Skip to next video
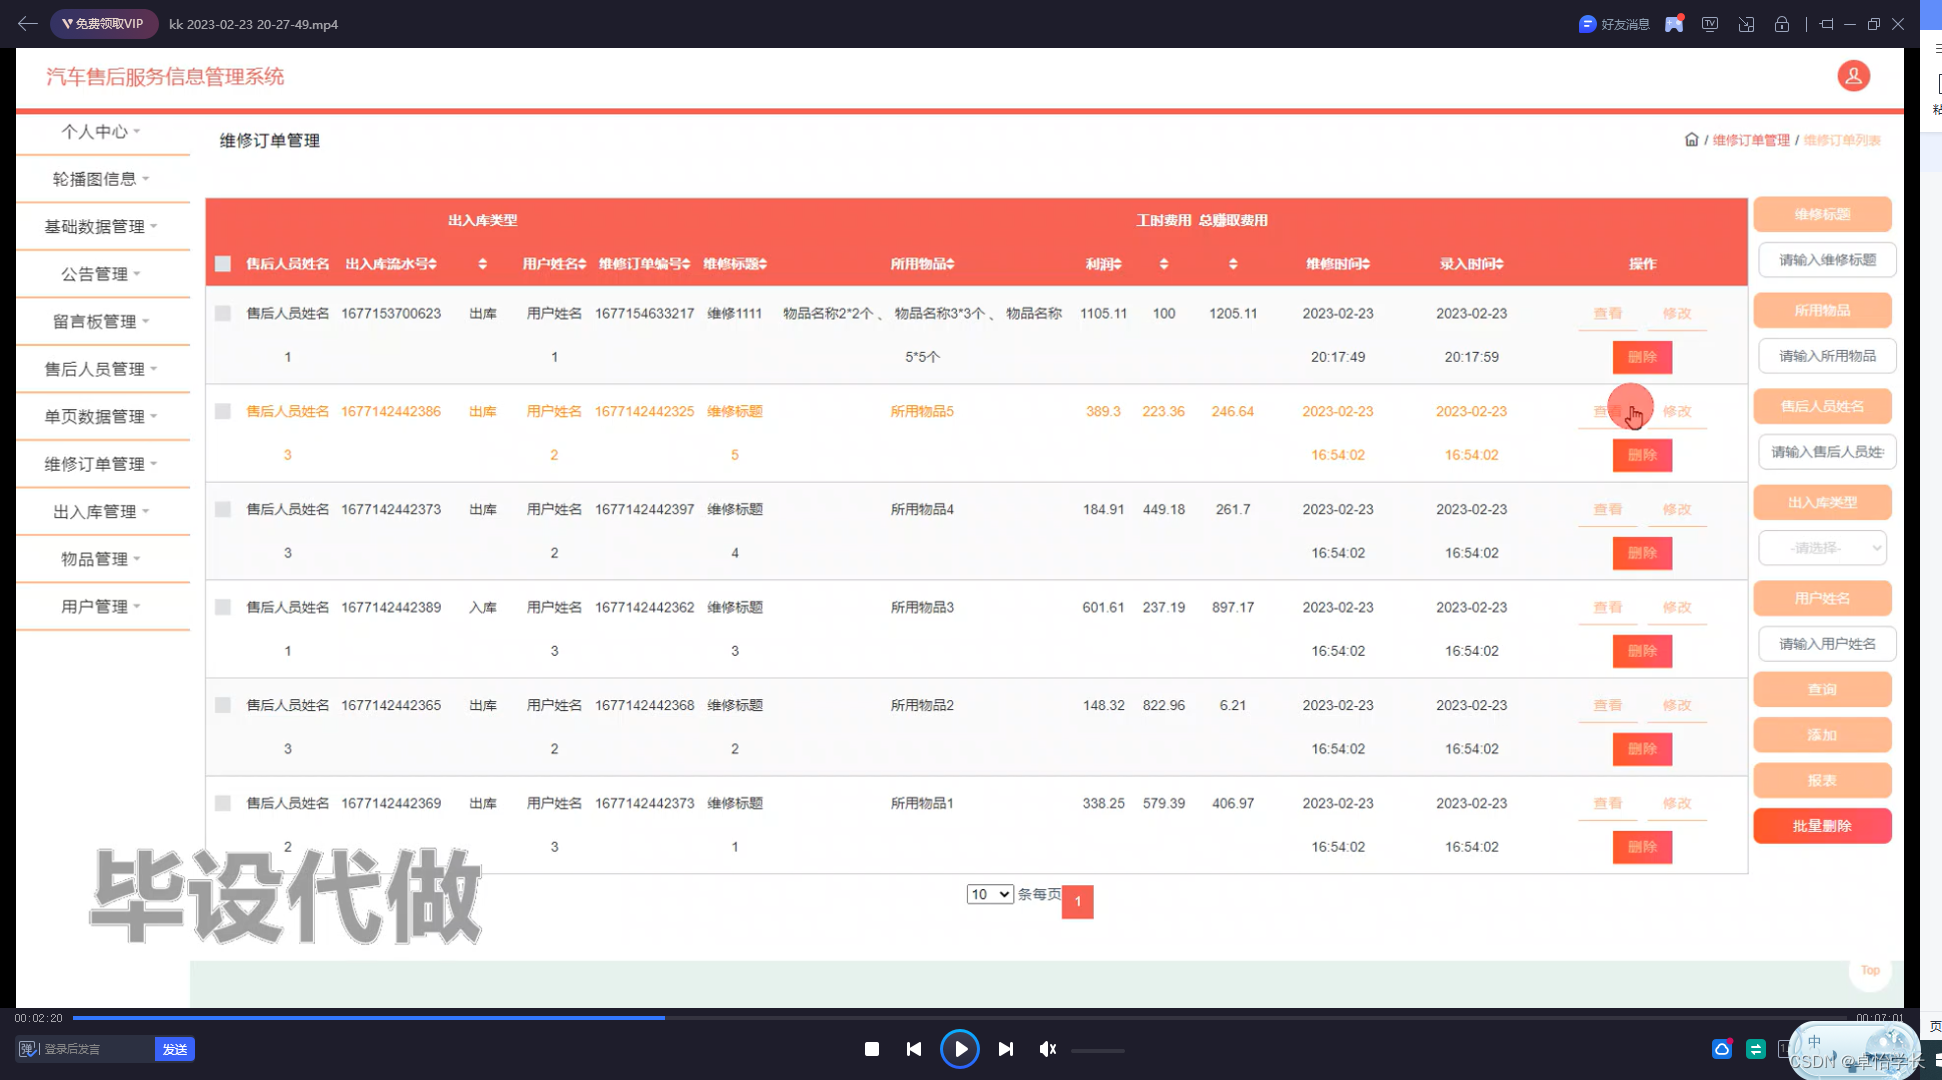 (1006, 1049)
